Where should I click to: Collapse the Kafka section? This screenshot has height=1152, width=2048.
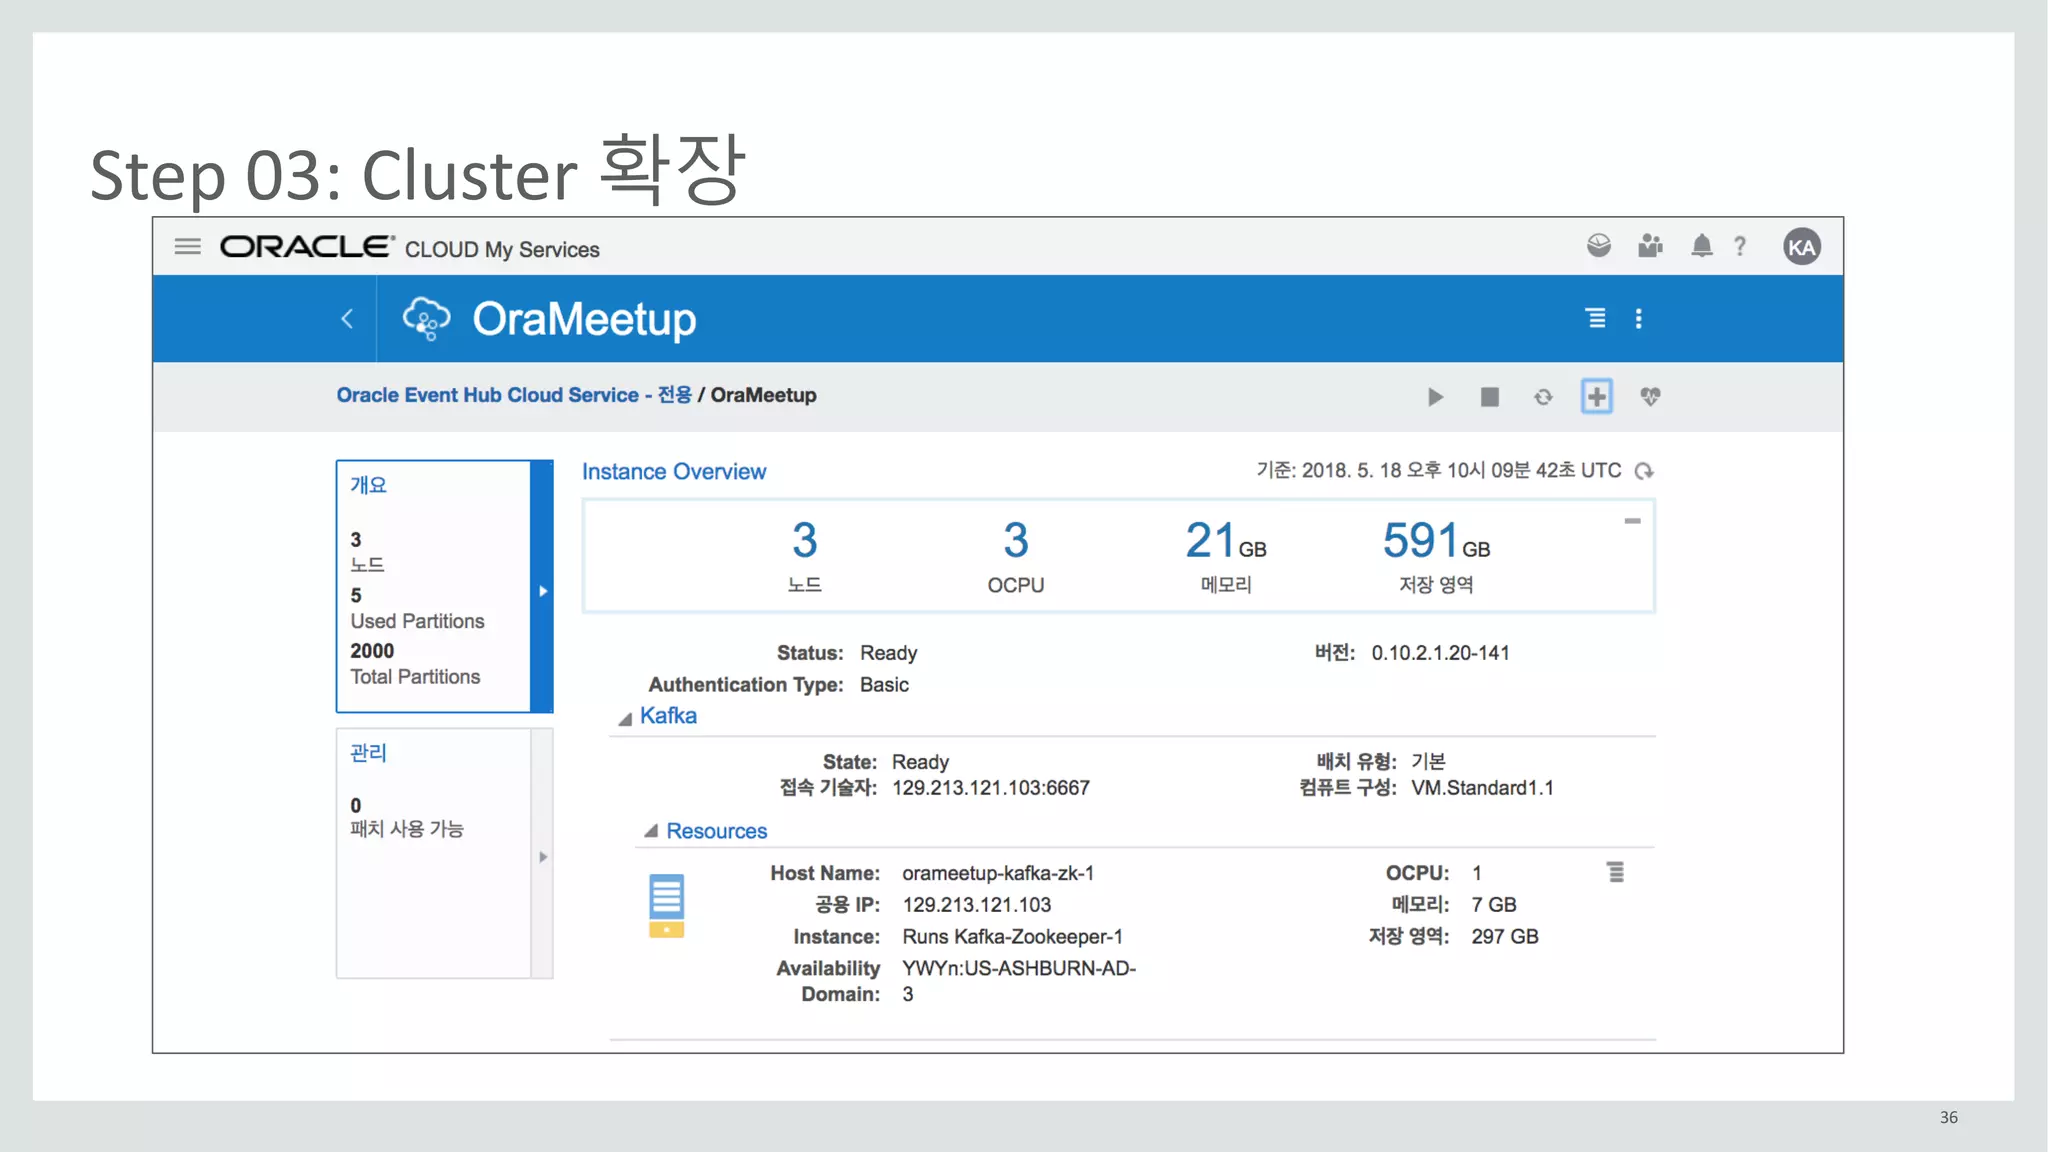(x=625, y=718)
